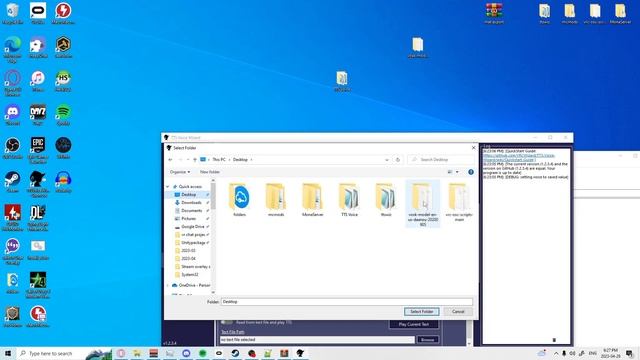Select Google Drive in the navigation pane
Image resolution: width=640 pixels, height=360 pixels.
[193, 227]
